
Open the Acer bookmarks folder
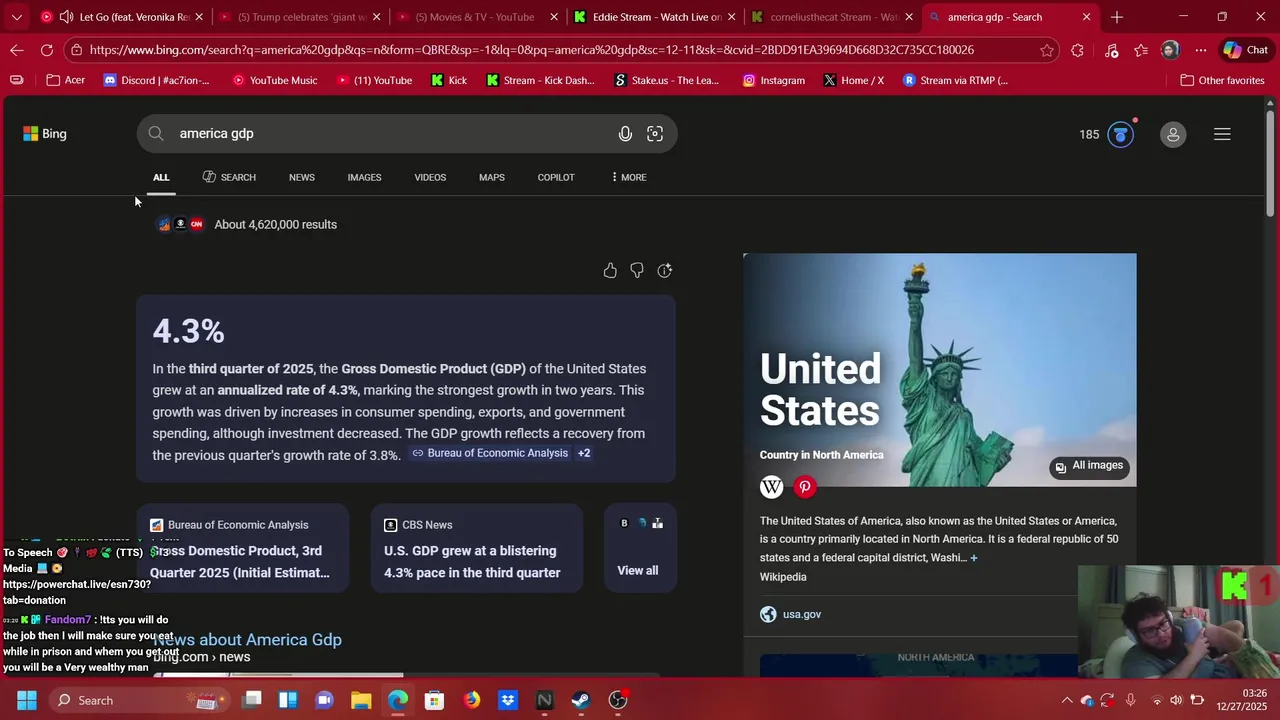65,80
